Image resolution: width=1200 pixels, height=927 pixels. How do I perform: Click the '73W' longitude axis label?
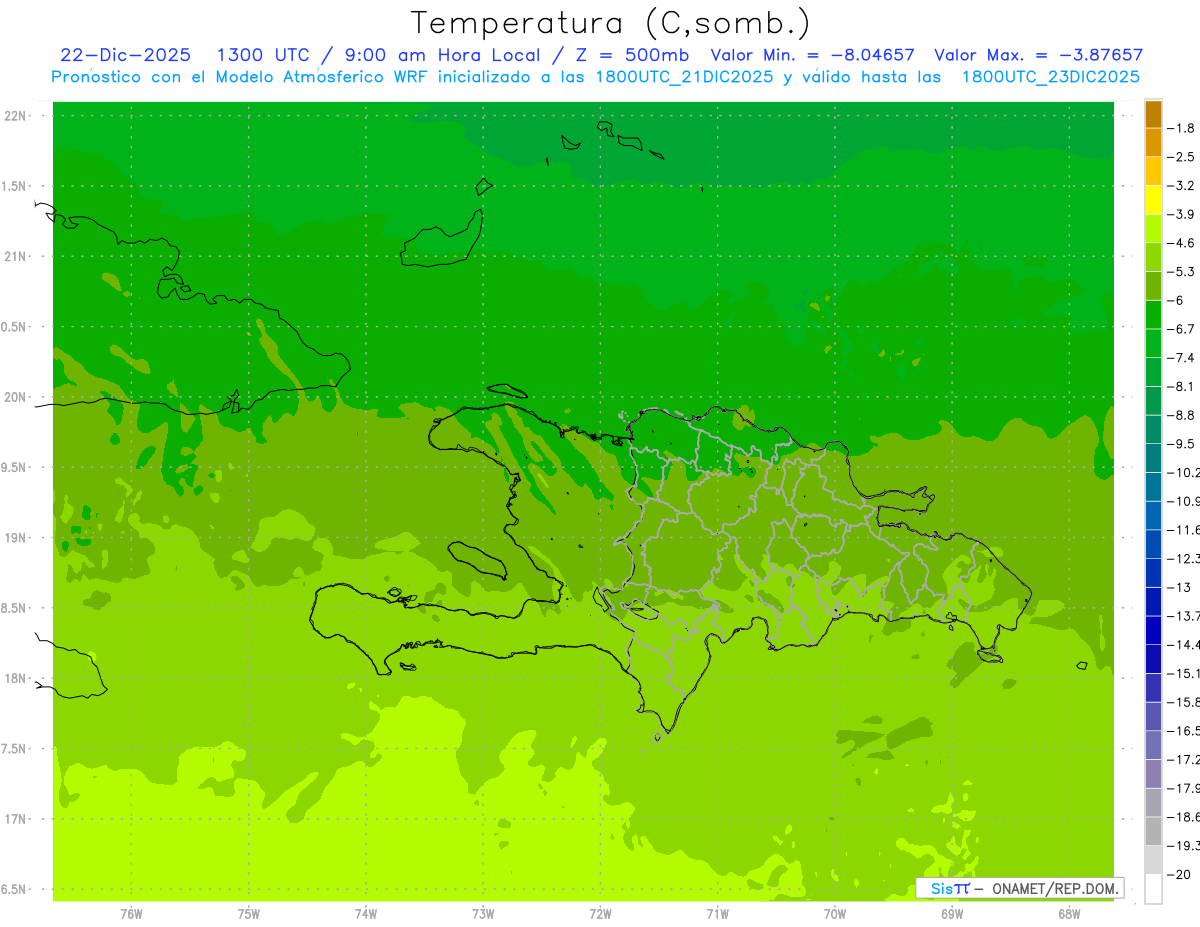(483, 914)
